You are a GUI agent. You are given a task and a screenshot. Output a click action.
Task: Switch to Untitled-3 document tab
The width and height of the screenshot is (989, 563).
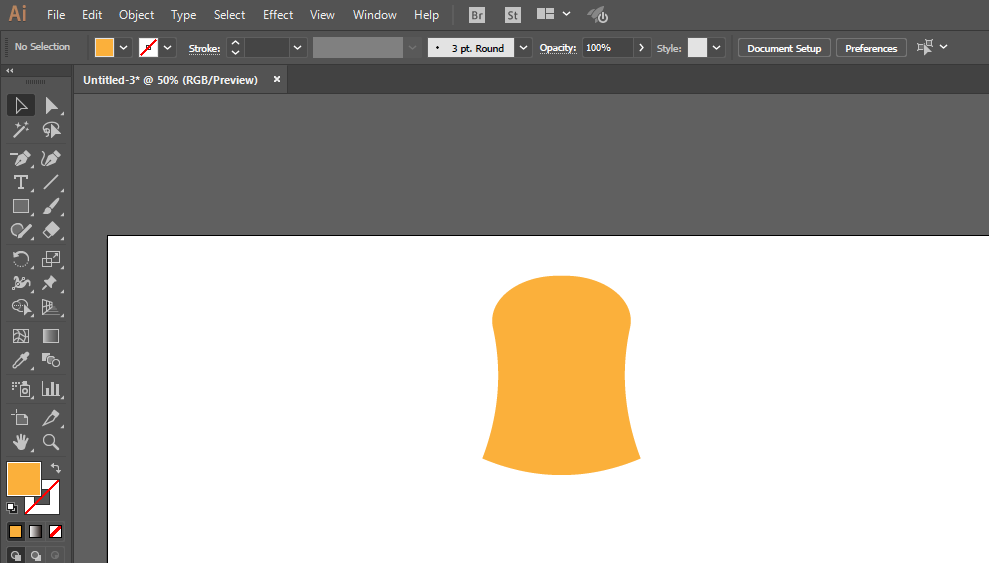(x=170, y=80)
